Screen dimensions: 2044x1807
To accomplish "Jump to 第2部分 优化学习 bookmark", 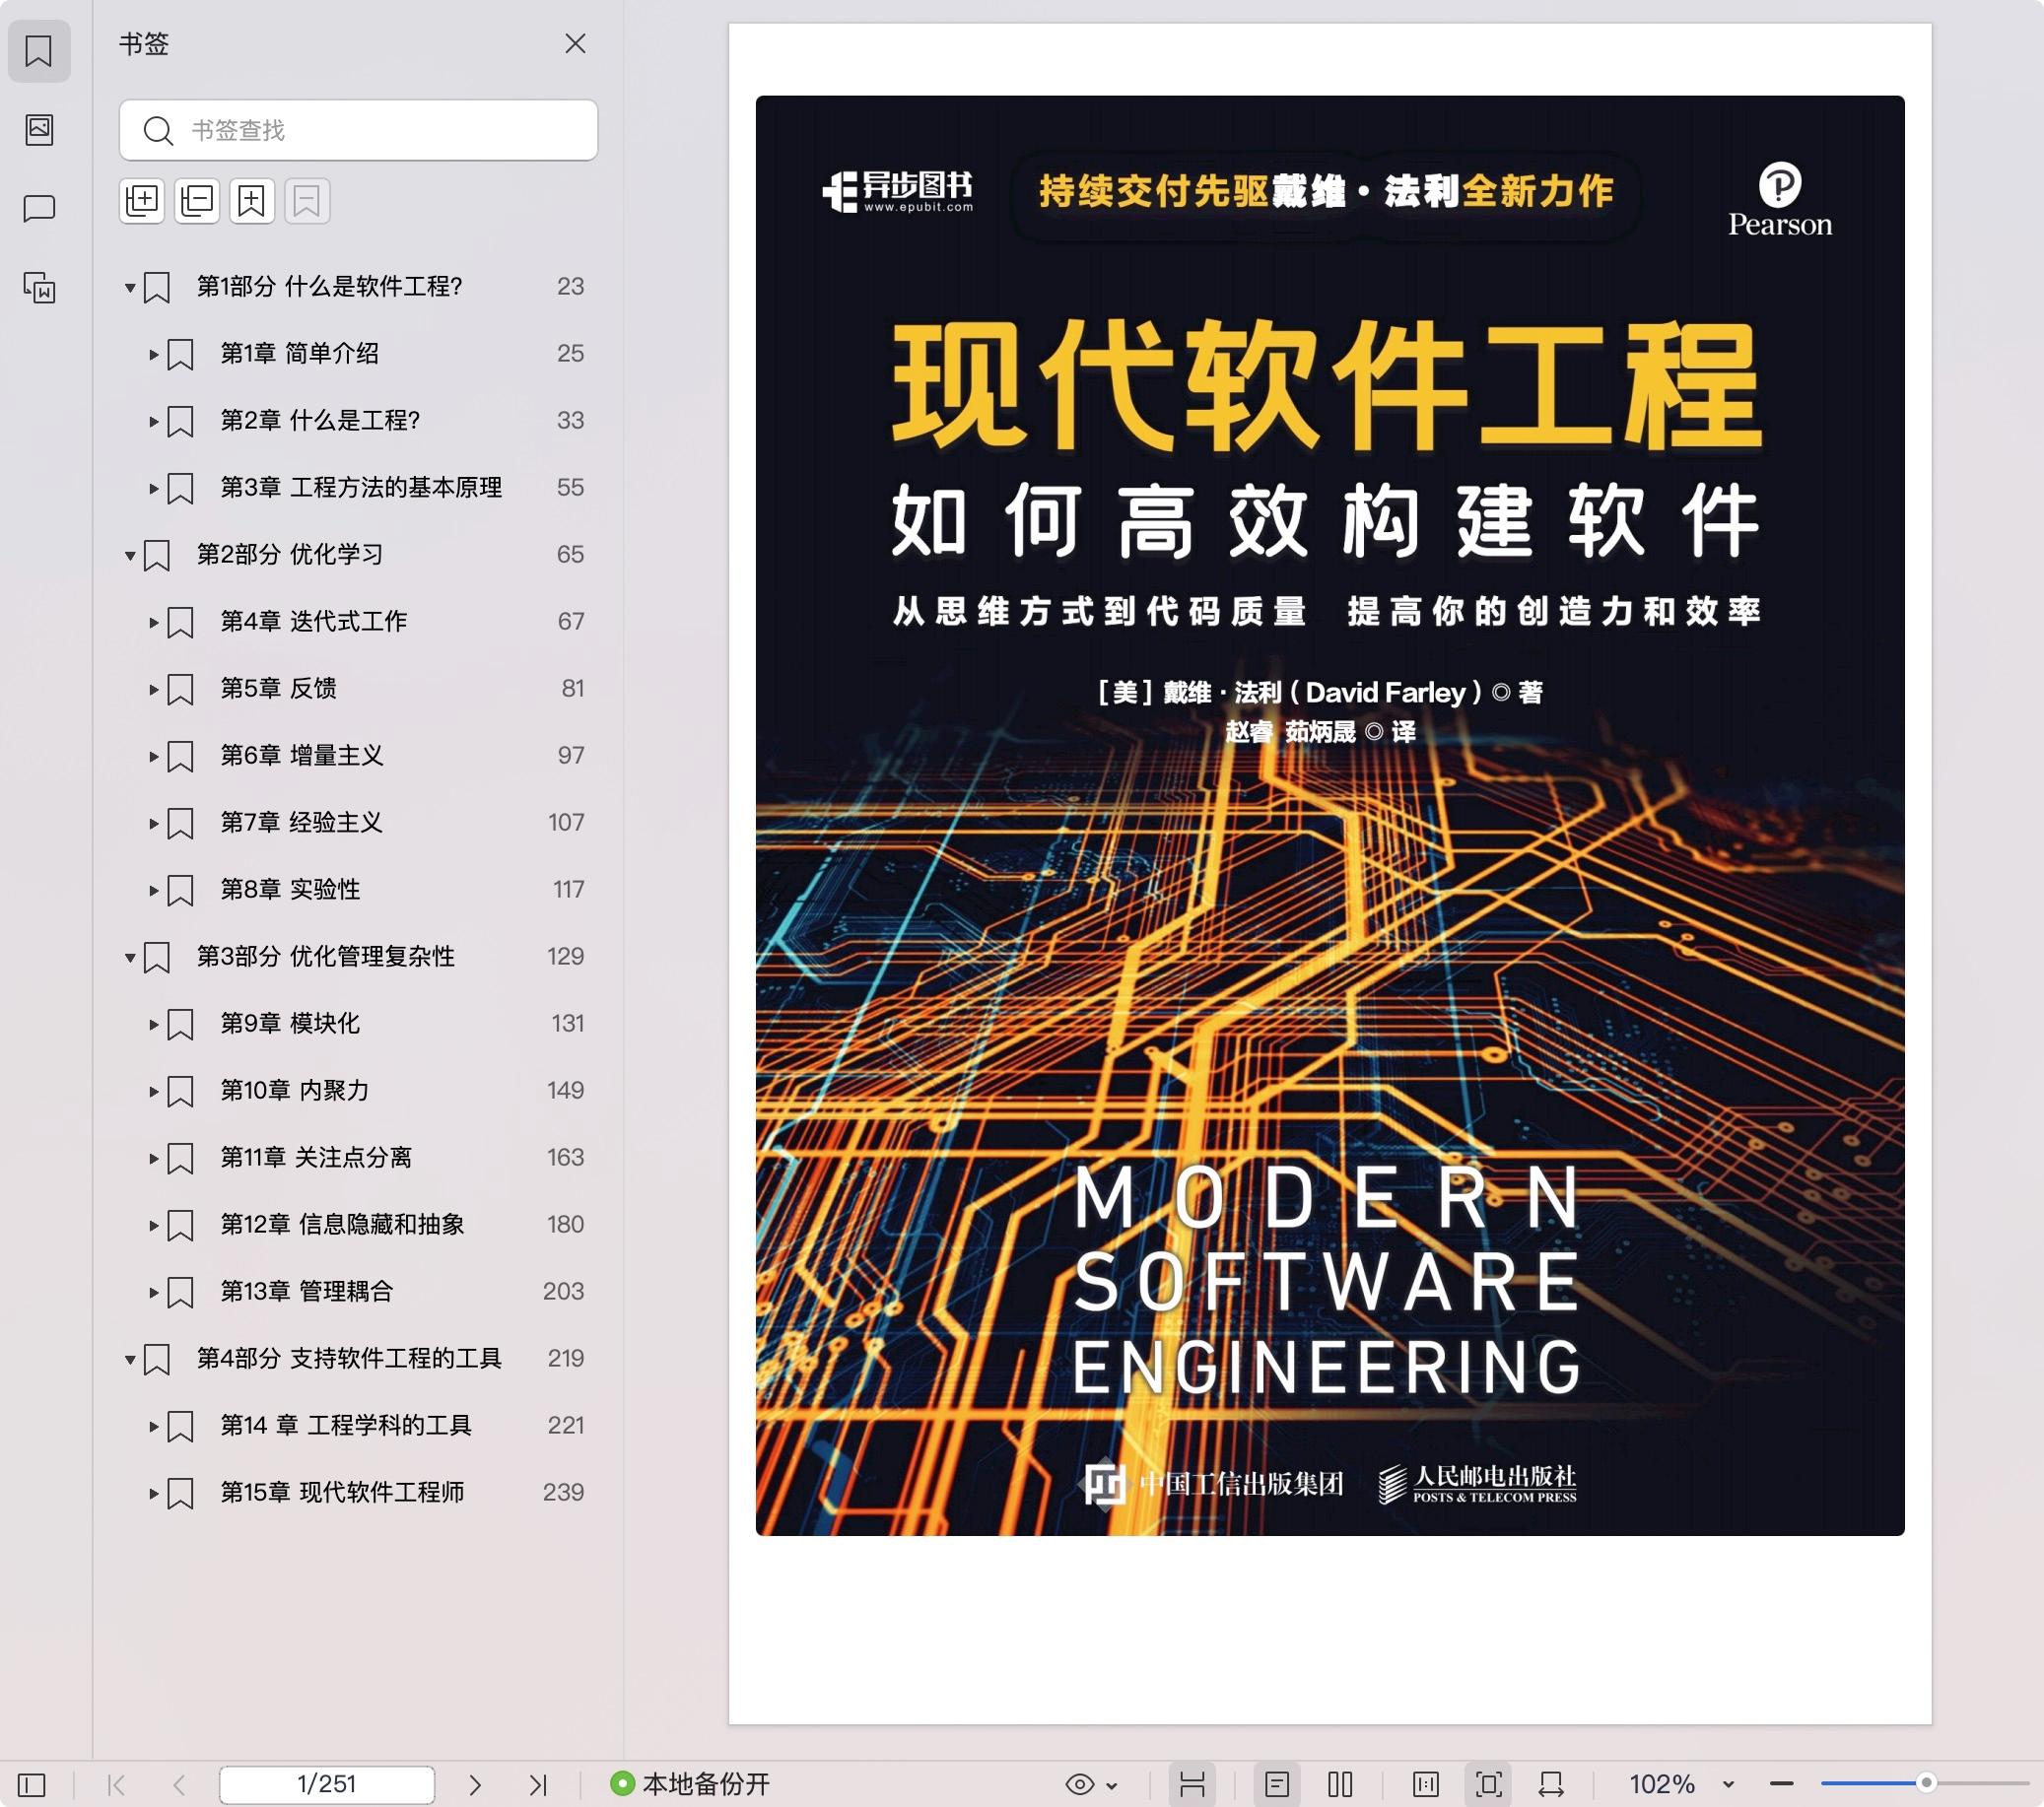I will tap(289, 554).
